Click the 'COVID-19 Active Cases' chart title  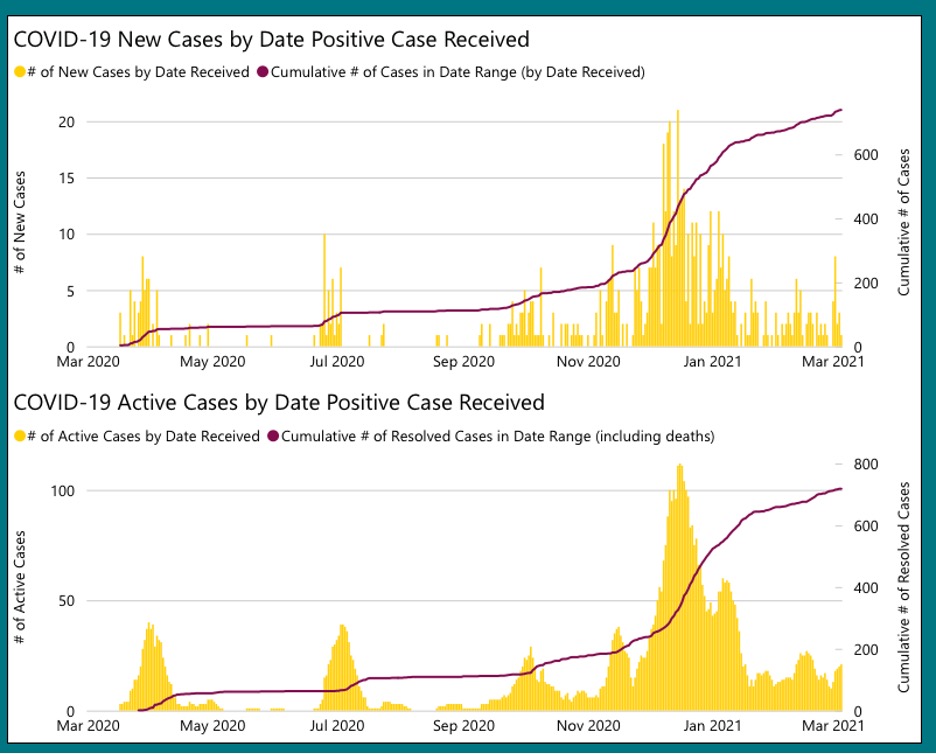coord(278,402)
